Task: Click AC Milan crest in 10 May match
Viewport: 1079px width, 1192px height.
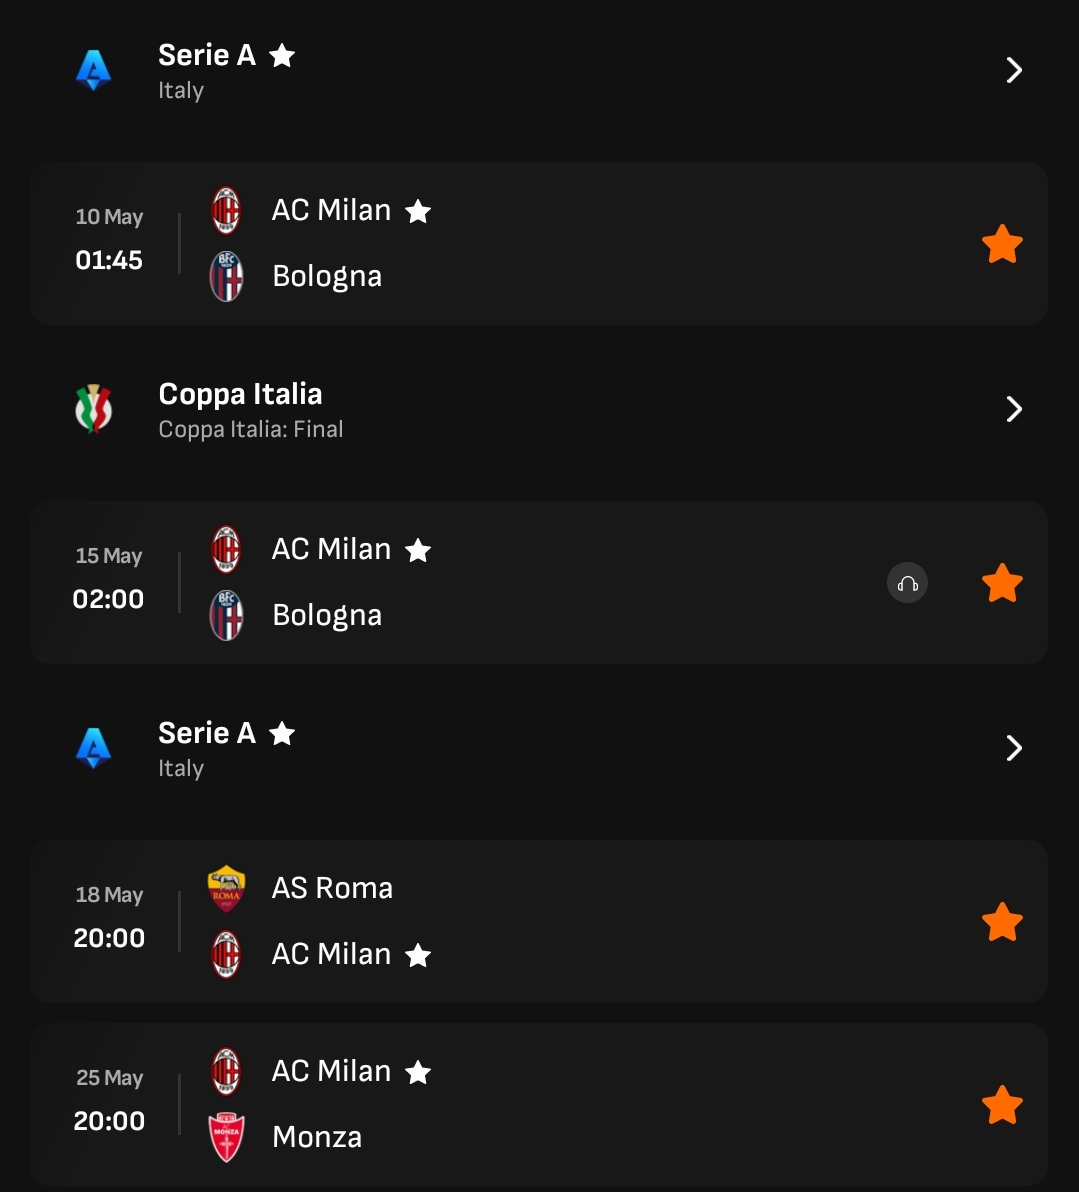Action: click(x=226, y=211)
